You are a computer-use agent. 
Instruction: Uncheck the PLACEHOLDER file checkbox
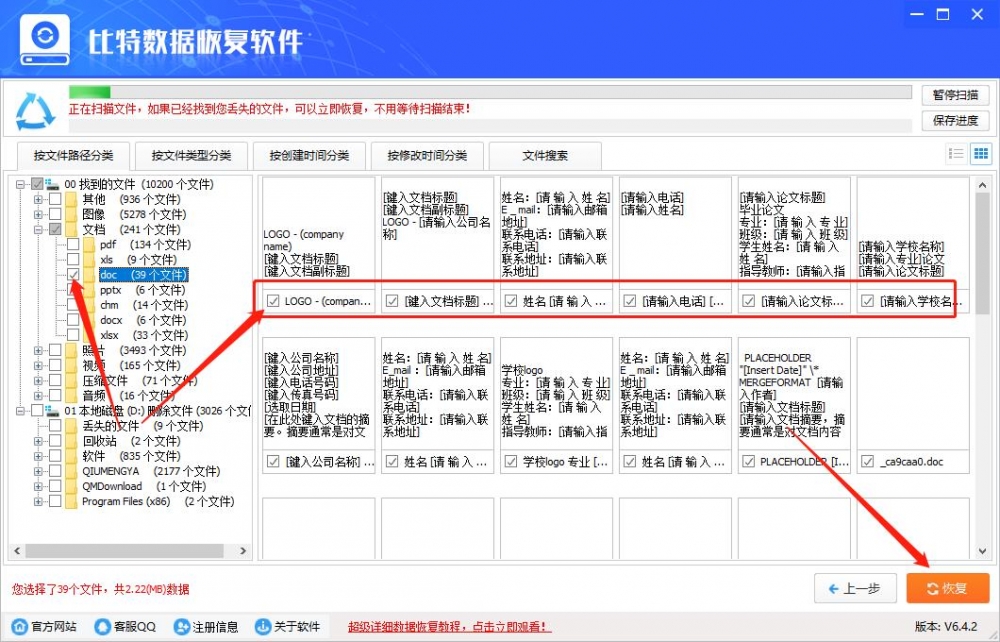coord(749,462)
